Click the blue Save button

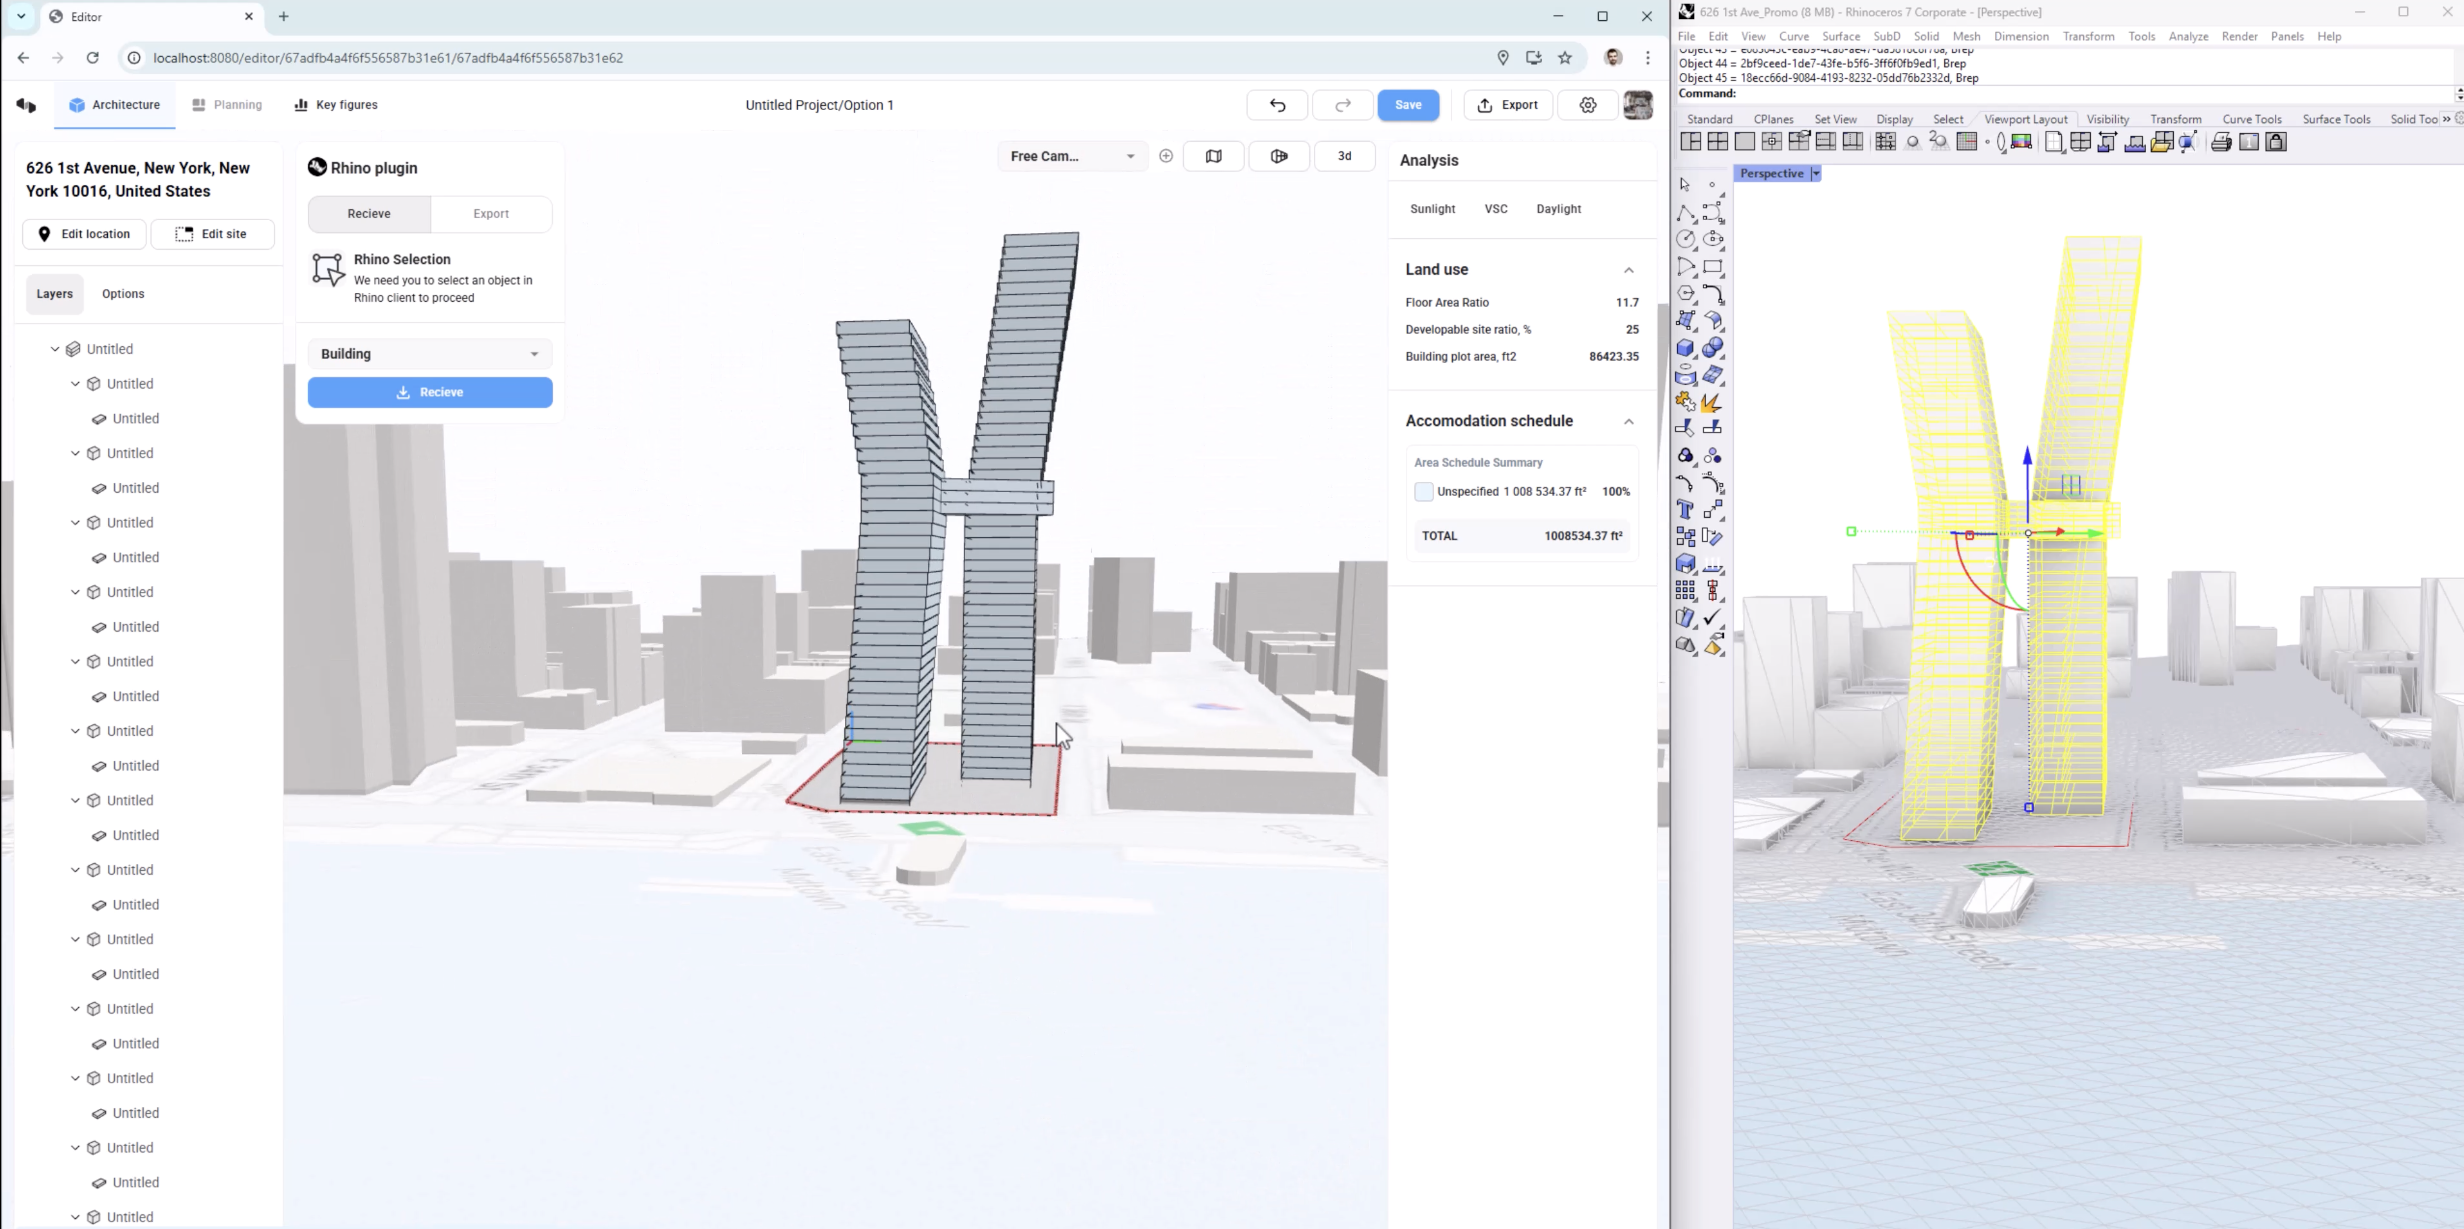pyautogui.click(x=1408, y=105)
